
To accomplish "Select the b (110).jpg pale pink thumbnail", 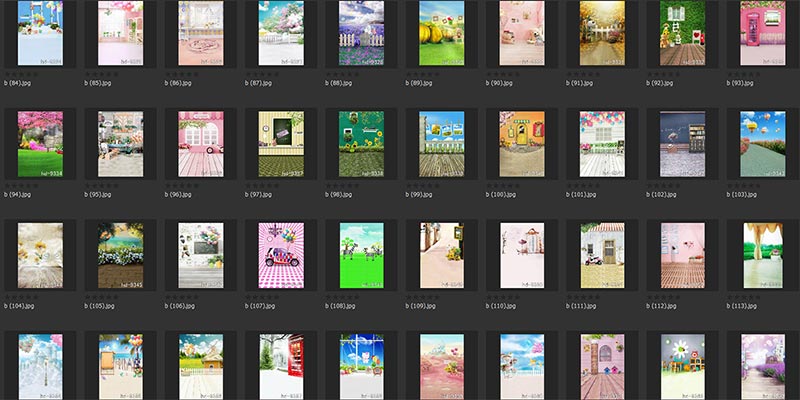I will click(522, 255).
